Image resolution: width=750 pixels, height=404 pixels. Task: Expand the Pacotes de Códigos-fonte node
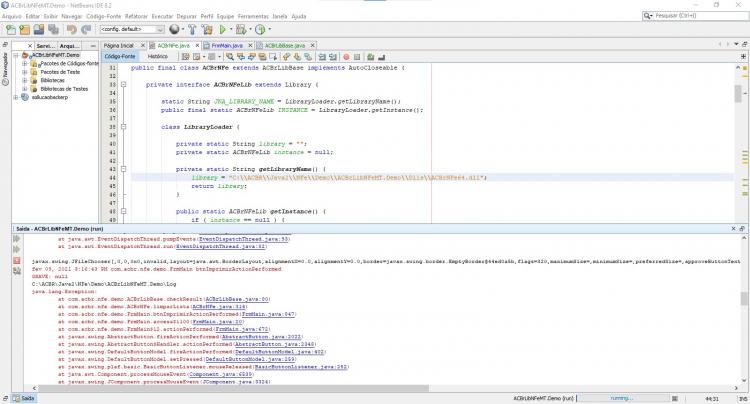pos(24,64)
